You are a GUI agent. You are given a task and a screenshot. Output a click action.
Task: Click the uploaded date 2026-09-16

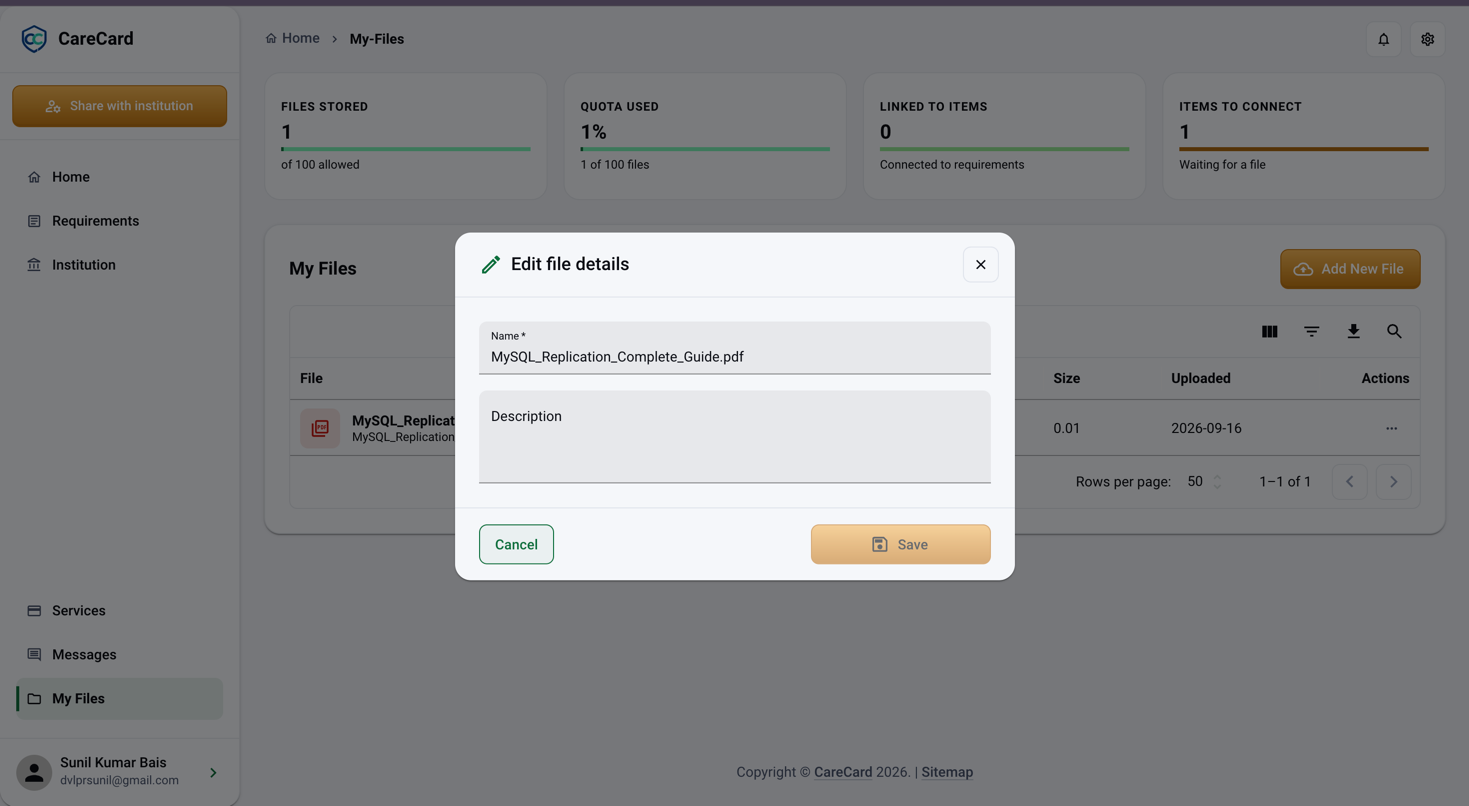pos(1206,428)
